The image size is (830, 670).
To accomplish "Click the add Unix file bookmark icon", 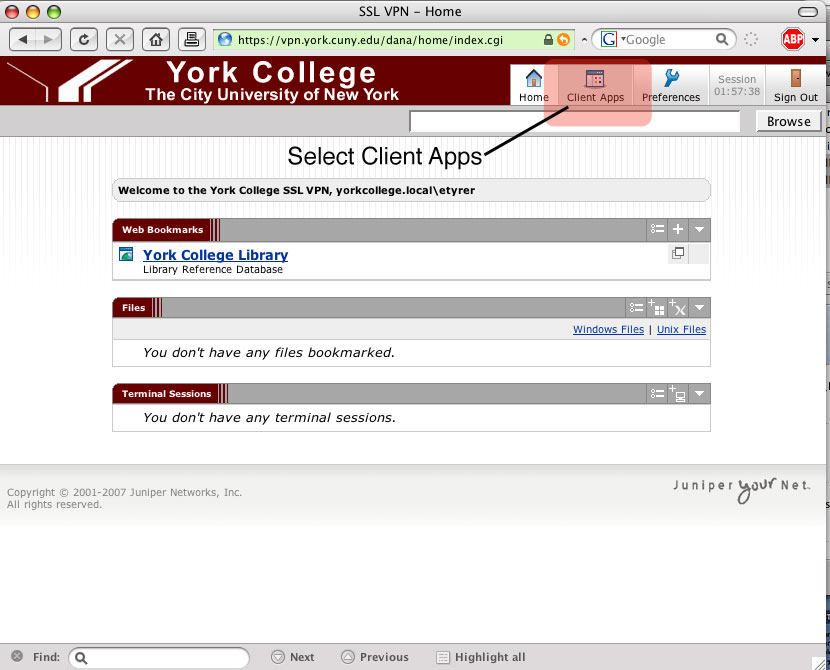I will point(678,307).
